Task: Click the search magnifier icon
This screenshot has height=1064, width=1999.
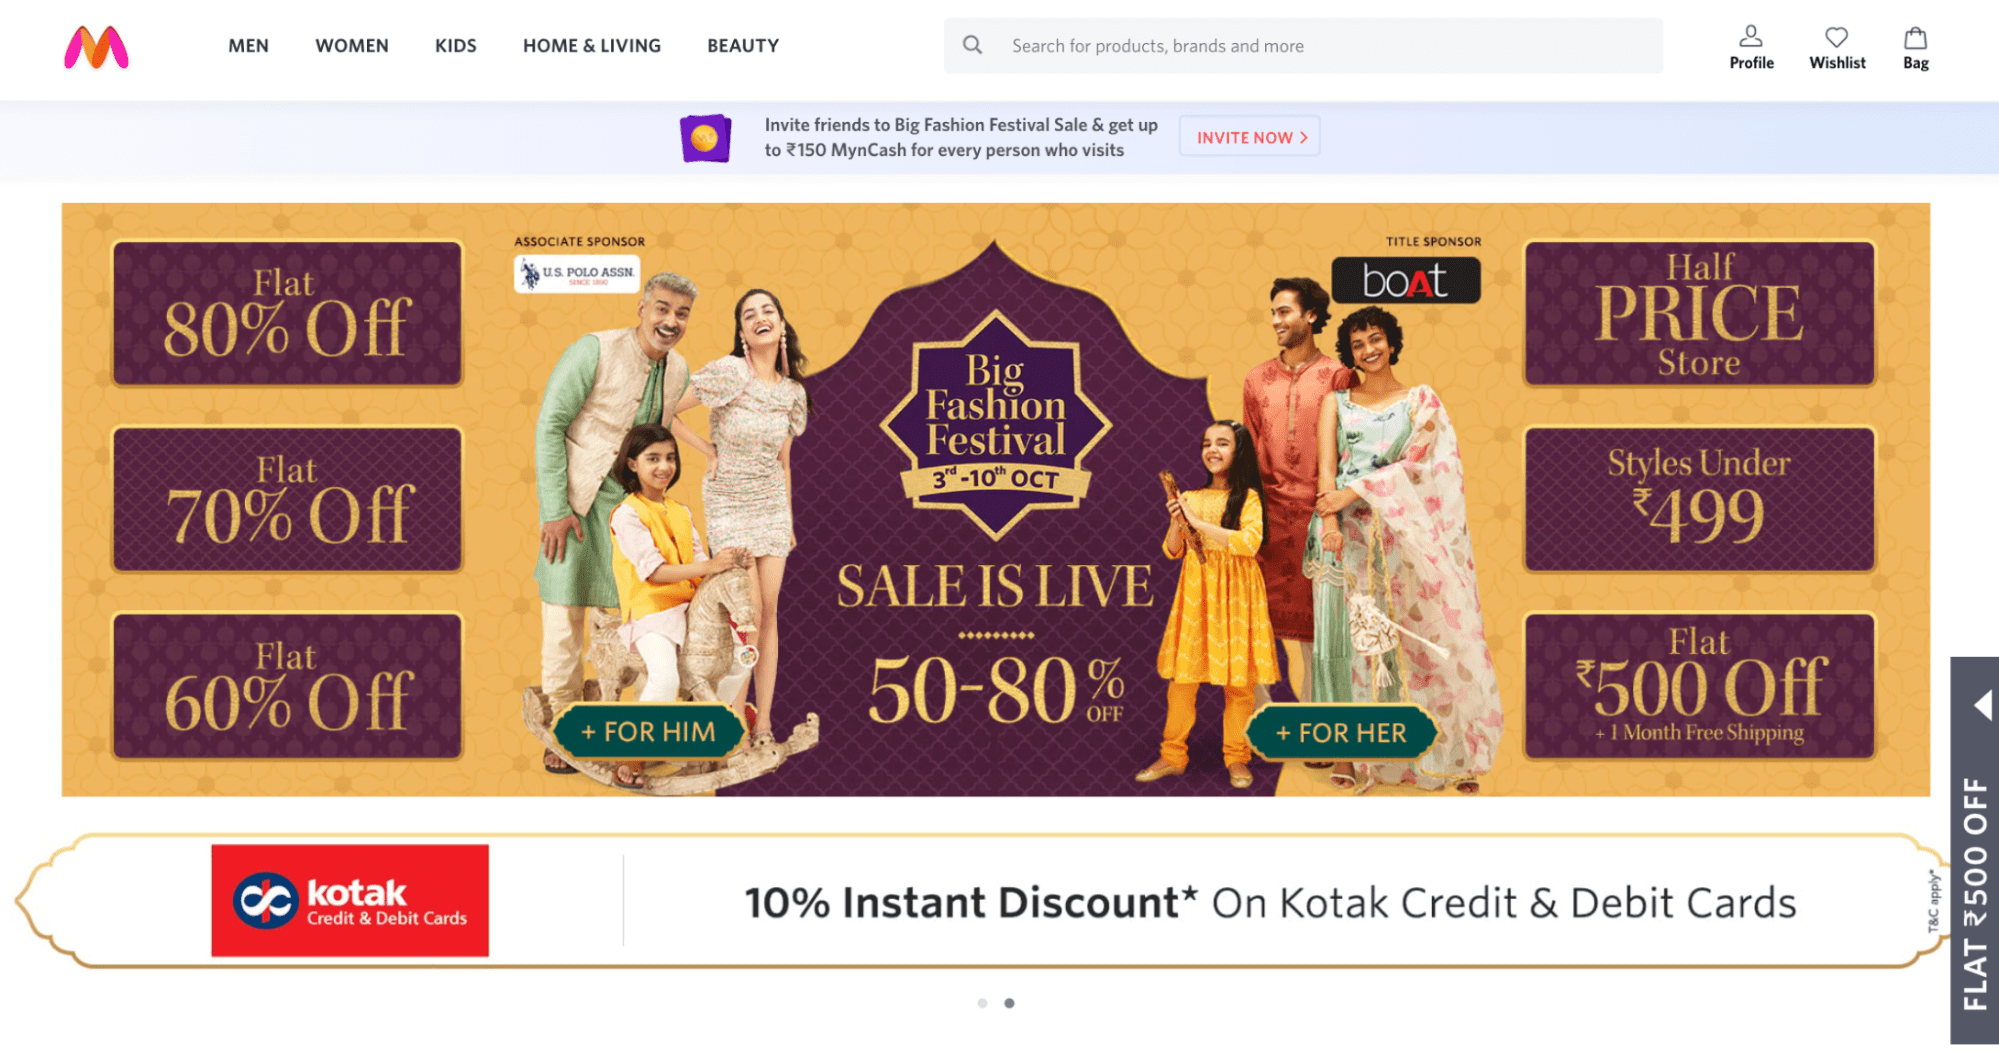Action: click(972, 45)
